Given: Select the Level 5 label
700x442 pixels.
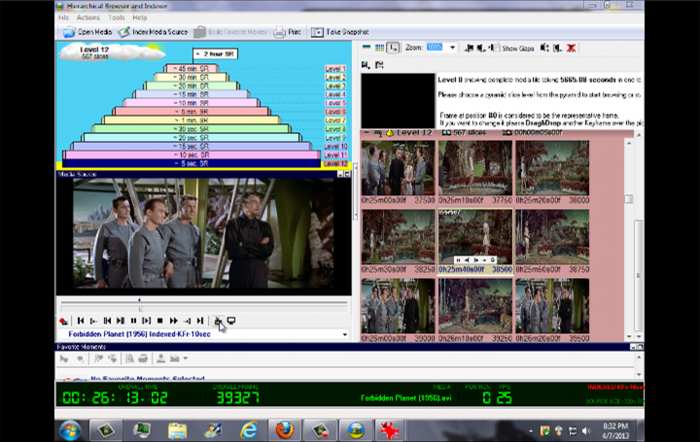Looking at the screenshot, I should (x=335, y=103).
